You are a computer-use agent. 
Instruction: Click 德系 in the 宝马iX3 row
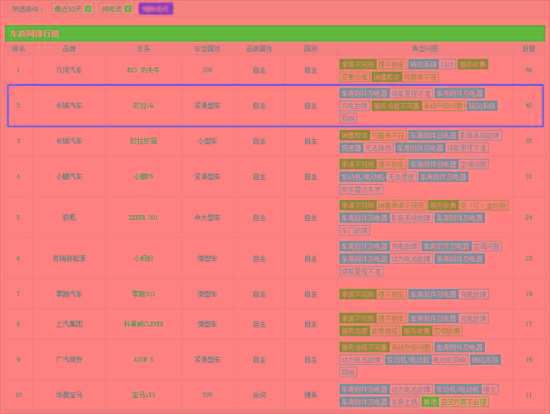[311, 395]
